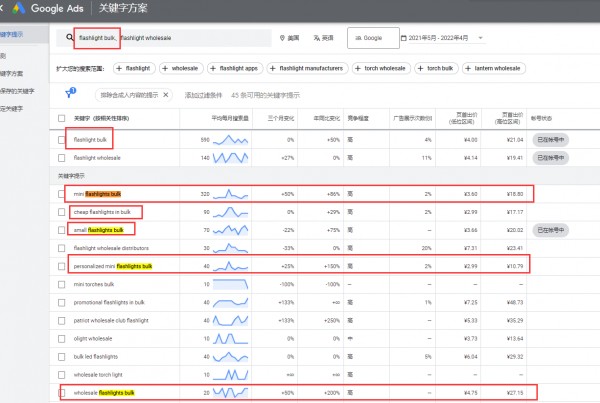Click the 已在帐号中 badge on small flashlights bulk row

tap(551, 230)
